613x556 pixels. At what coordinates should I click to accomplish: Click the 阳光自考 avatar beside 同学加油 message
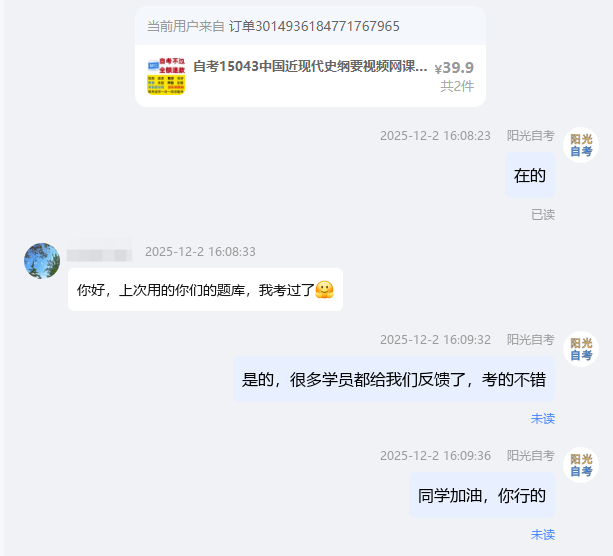coord(581,465)
